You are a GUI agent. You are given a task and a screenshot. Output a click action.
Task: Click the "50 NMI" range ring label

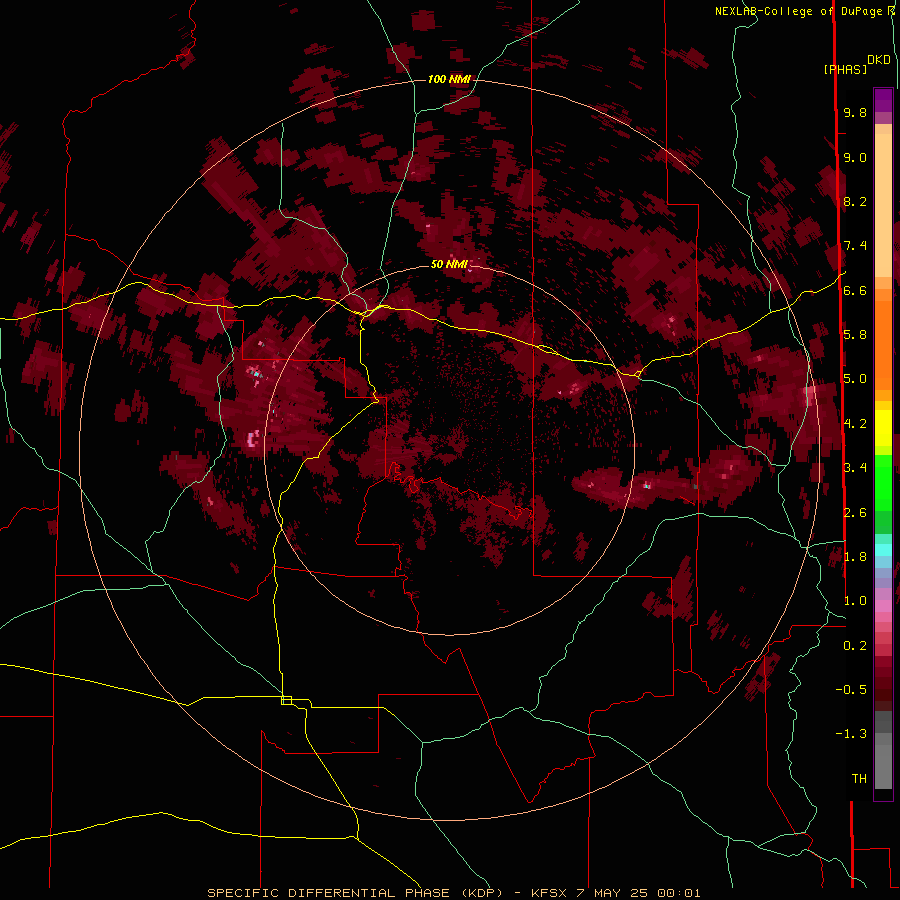click(449, 265)
